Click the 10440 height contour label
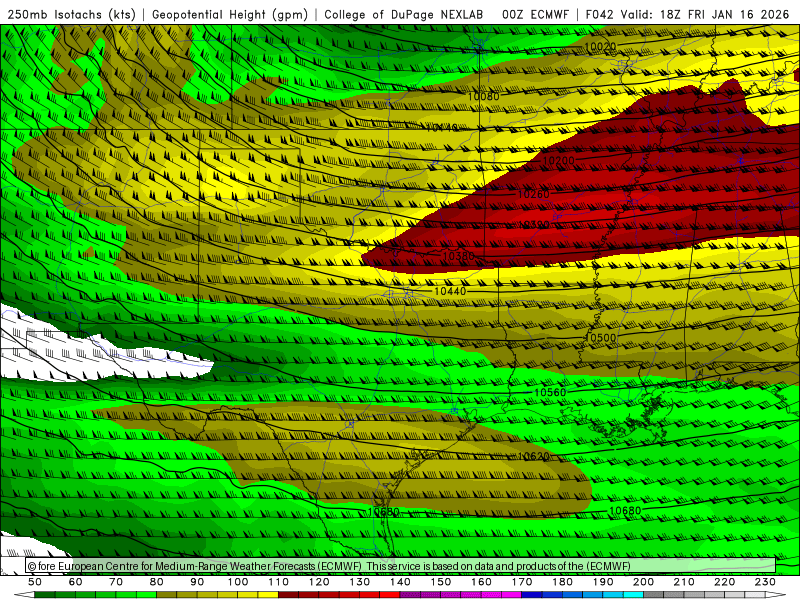The image size is (800, 600). [x=450, y=291]
